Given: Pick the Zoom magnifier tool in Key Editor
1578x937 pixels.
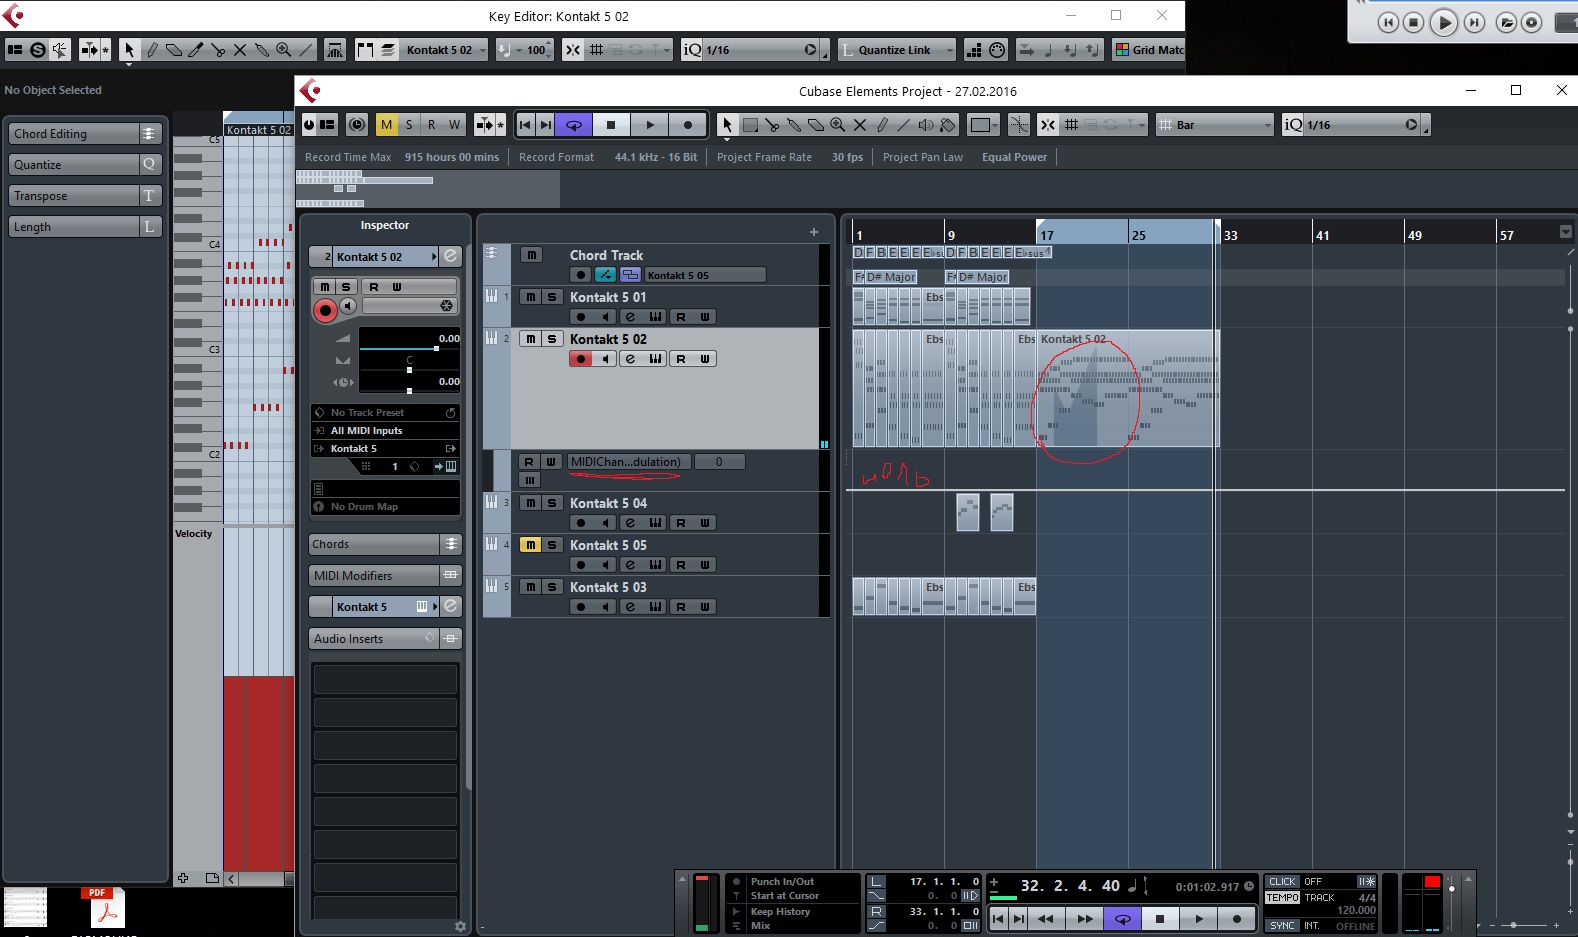Looking at the screenshot, I should [284, 50].
